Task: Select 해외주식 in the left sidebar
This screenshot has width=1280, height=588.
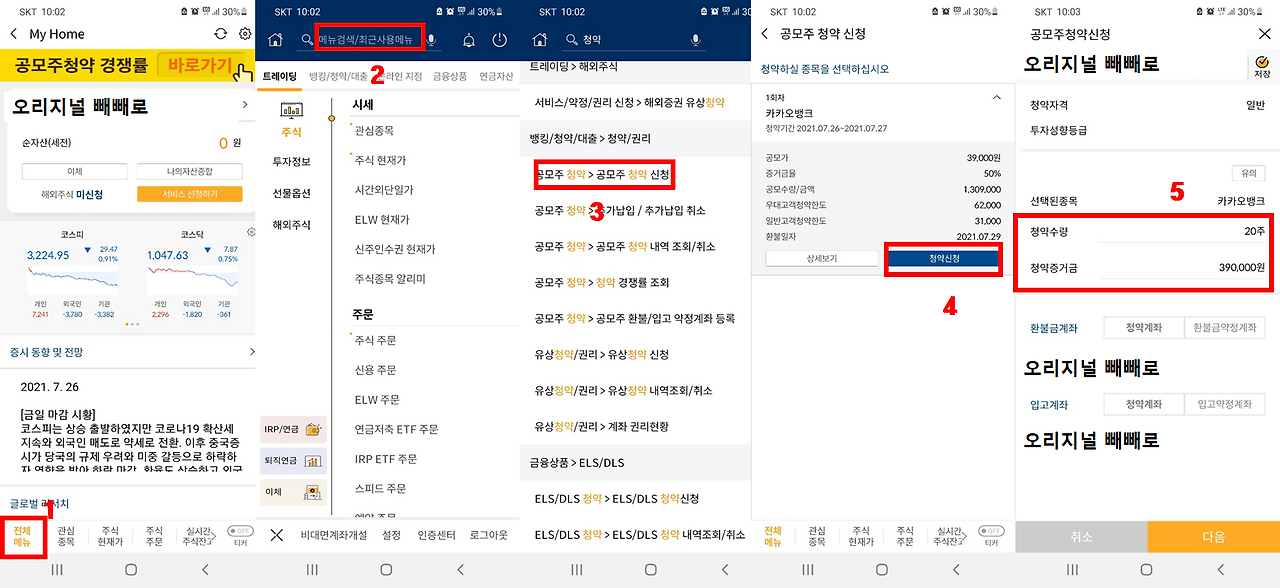Action: tap(292, 225)
